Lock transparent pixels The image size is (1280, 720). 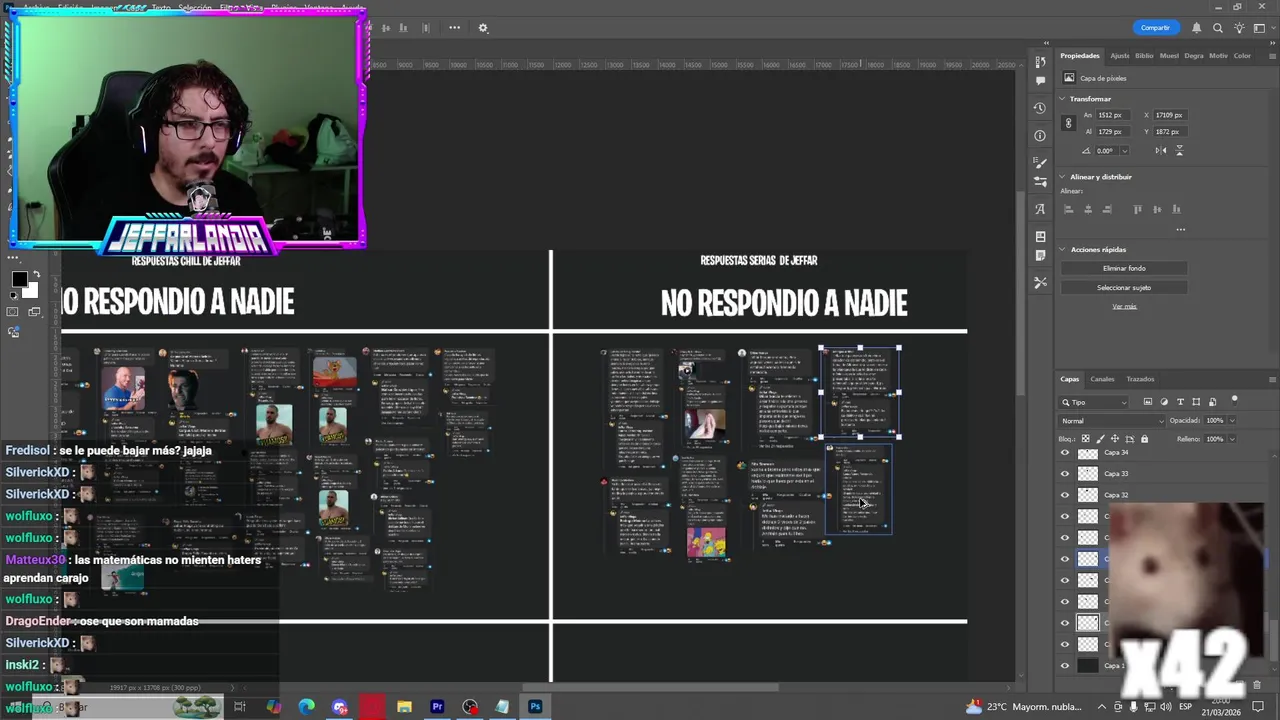[1085, 439]
